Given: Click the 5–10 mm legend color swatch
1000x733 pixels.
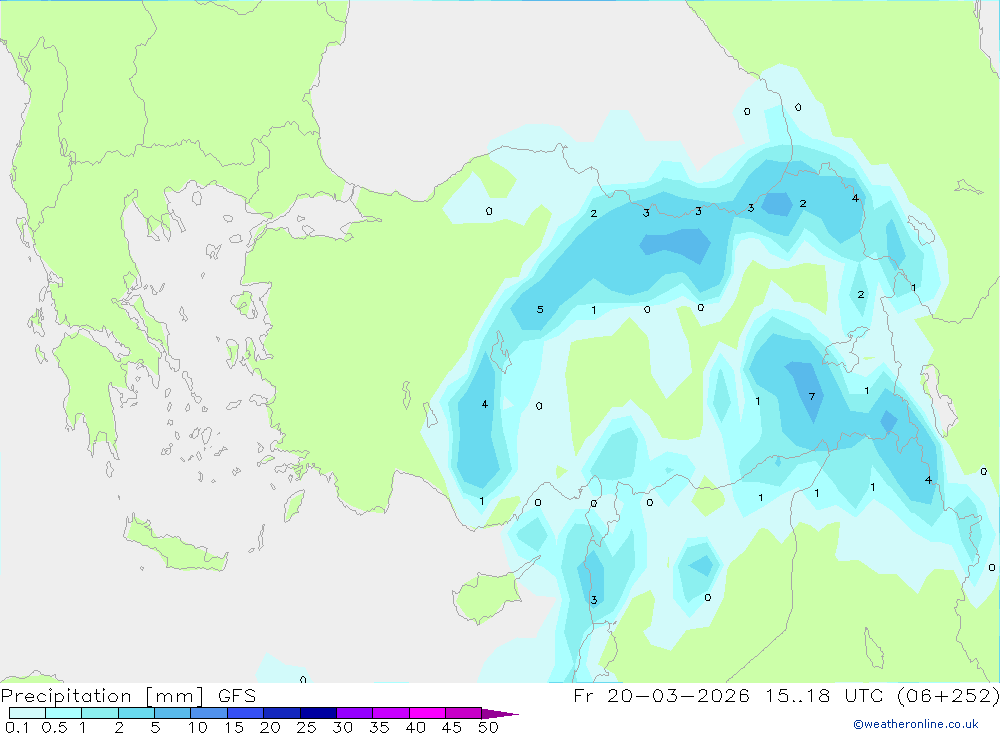Looking at the screenshot, I should [172, 713].
